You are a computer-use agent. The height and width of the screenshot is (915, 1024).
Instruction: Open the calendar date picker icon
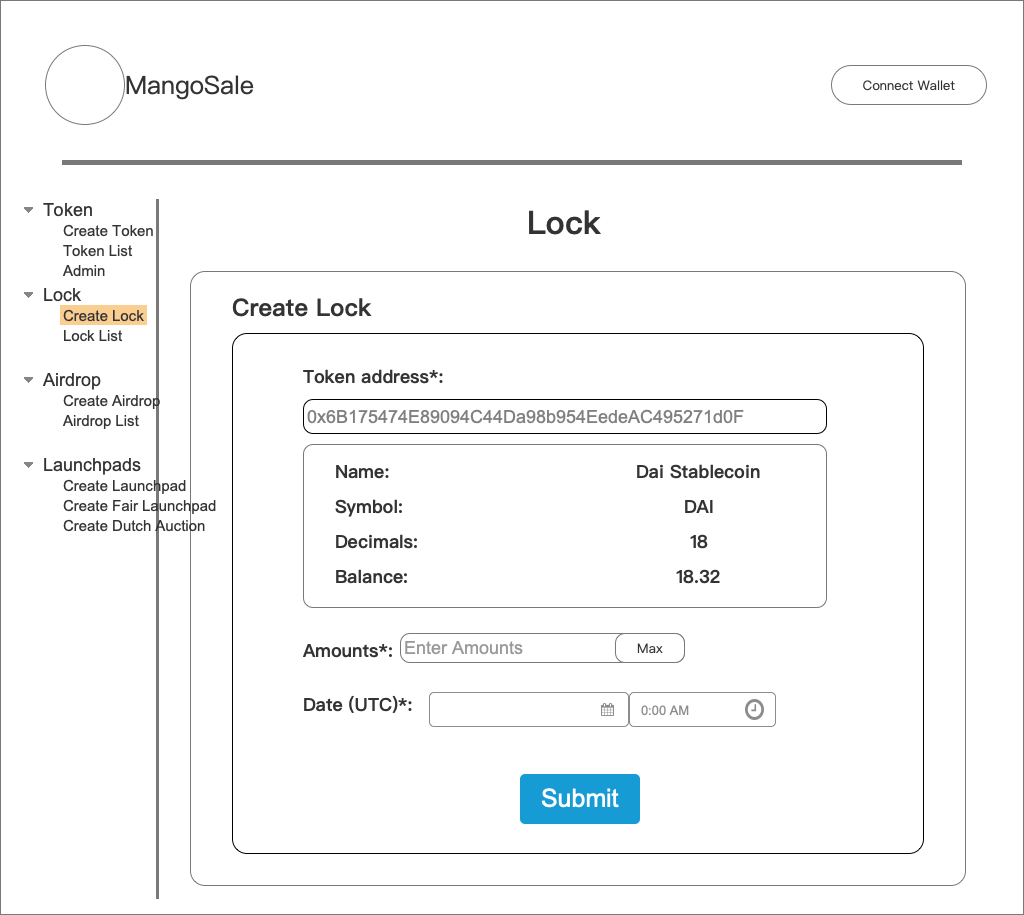(607, 710)
